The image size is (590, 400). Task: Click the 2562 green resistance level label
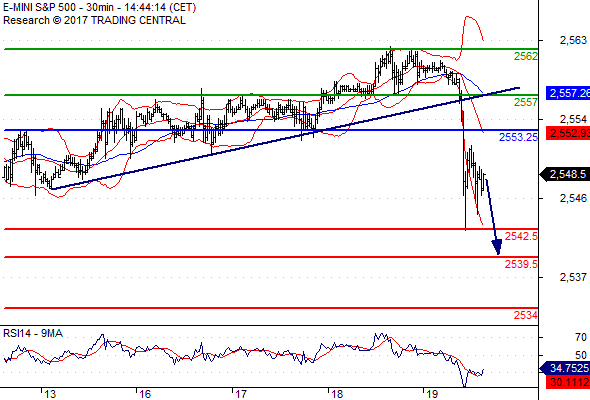tap(526, 56)
